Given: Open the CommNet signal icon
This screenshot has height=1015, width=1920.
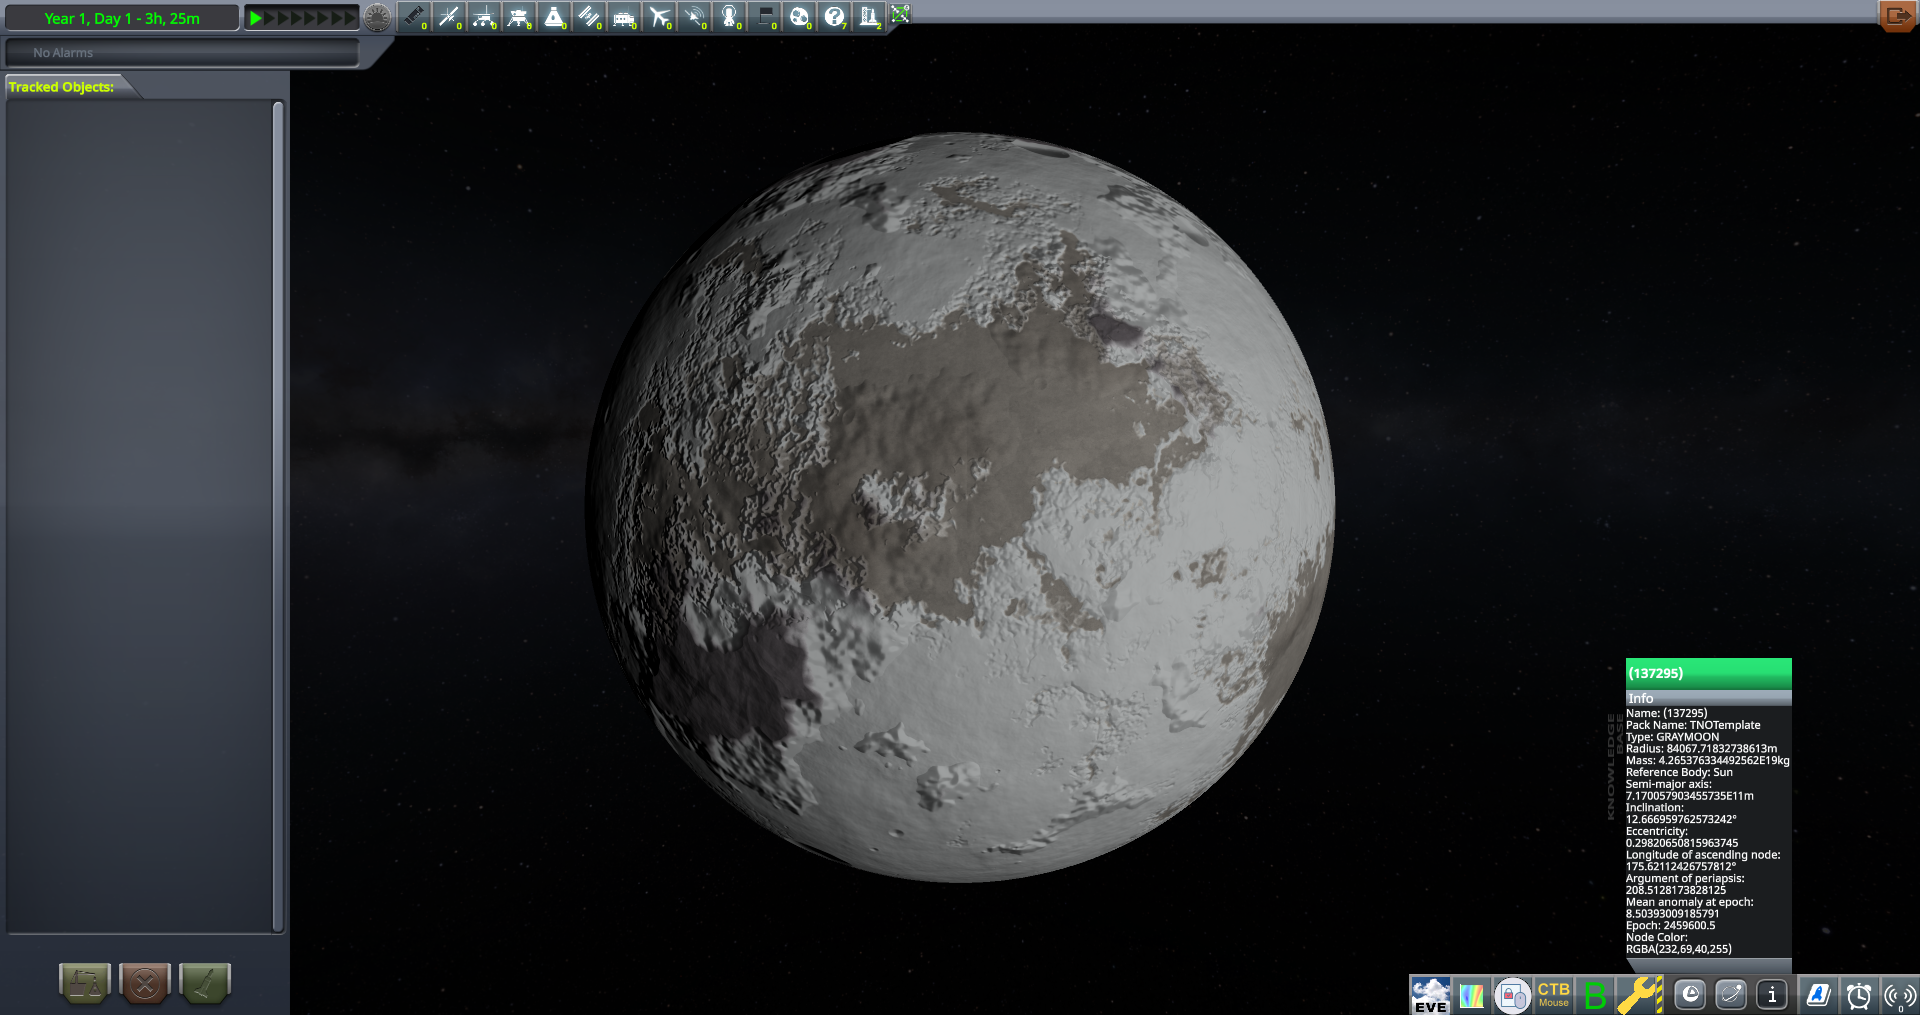Looking at the screenshot, I should click(x=1898, y=995).
